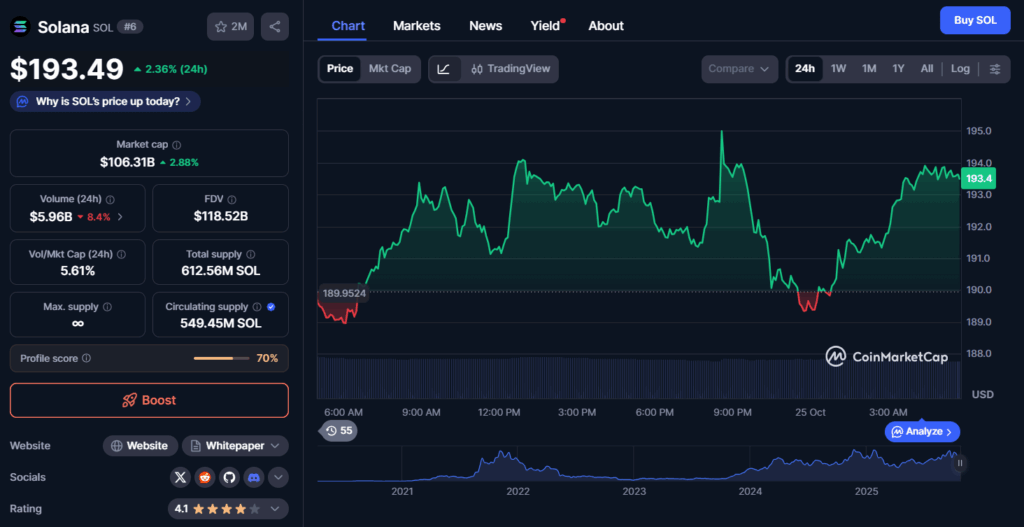Open Solana's X (Twitter) social link
The height and width of the screenshot is (527, 1024).
[x=180, y=478]
